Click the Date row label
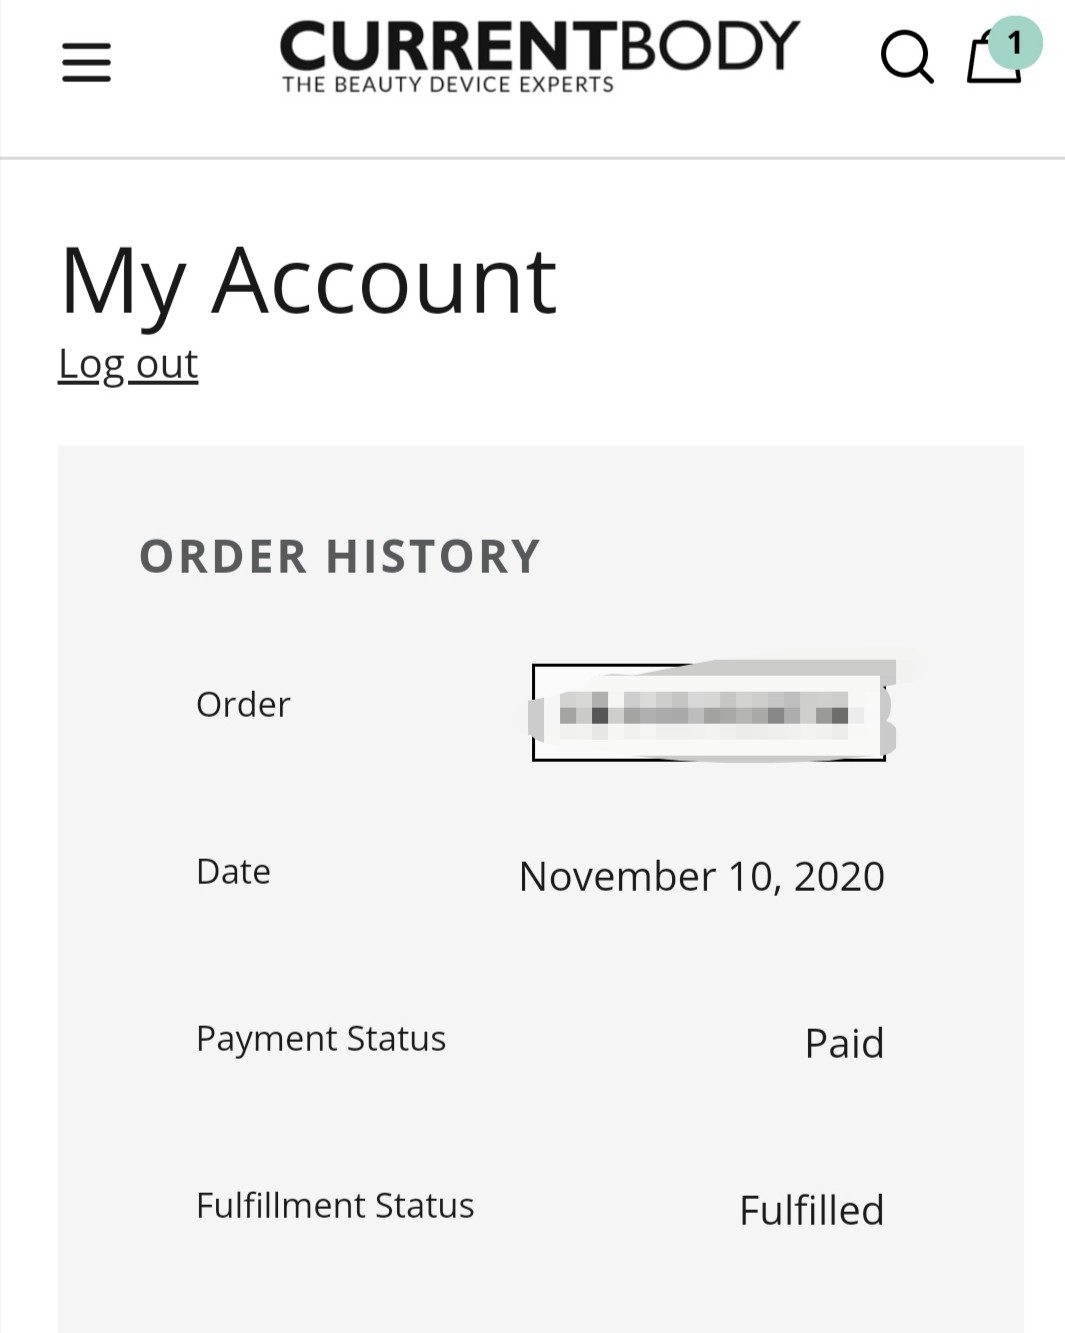The image size is (1065, 1333). 233,872
